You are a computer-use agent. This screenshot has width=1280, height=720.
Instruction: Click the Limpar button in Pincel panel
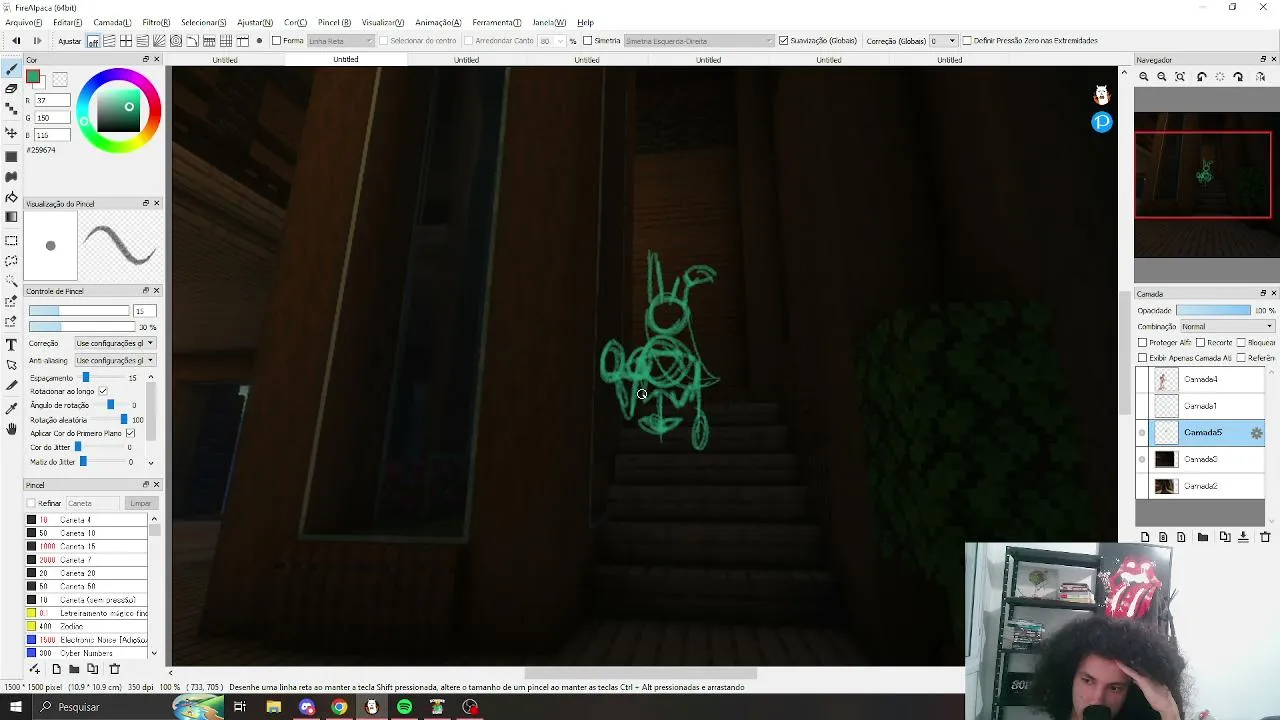[x=140, y=503]
